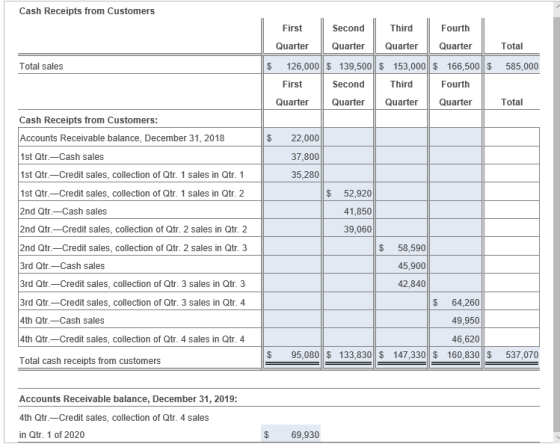Click the 'Cash Receipts from Customers' title at top
This screenshot has height=444, width=560.
[87, 11]
